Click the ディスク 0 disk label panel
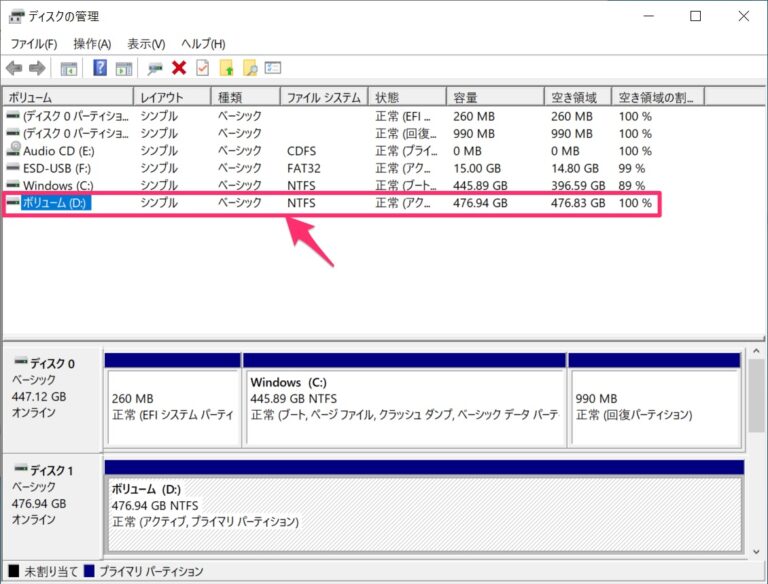768x584 pixels. click(53, 399)
